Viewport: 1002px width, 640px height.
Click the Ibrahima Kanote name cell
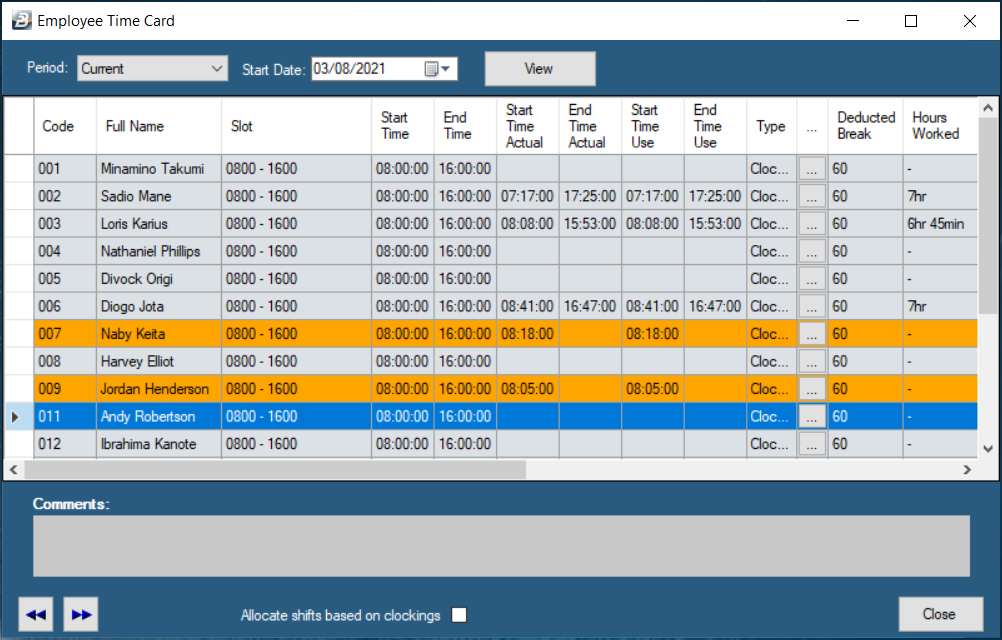(159, 444)
